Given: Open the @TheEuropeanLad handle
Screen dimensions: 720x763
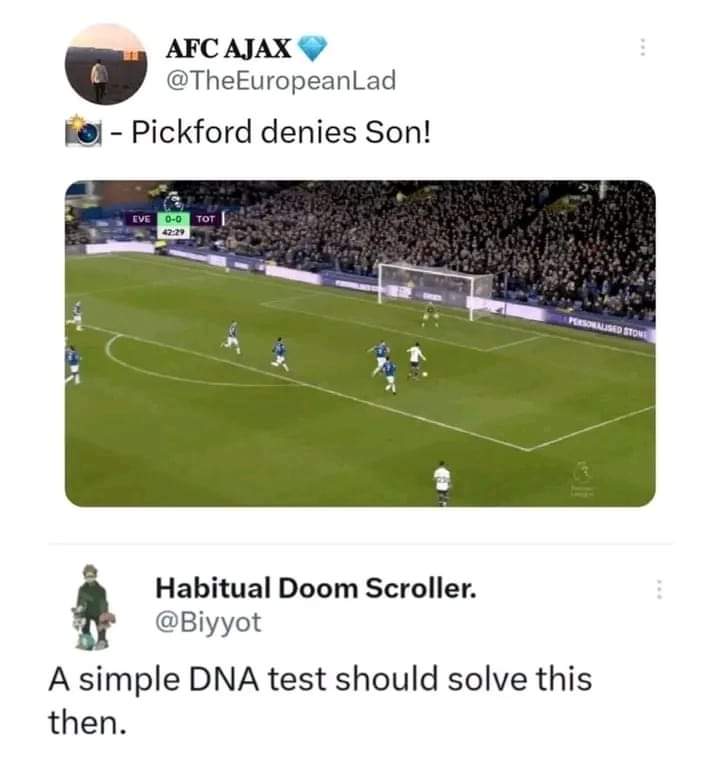Looking at the screenshot, I should 281,81.
